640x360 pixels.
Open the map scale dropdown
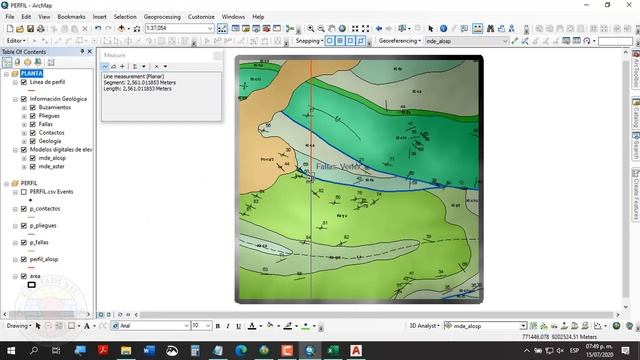[210, 29]
